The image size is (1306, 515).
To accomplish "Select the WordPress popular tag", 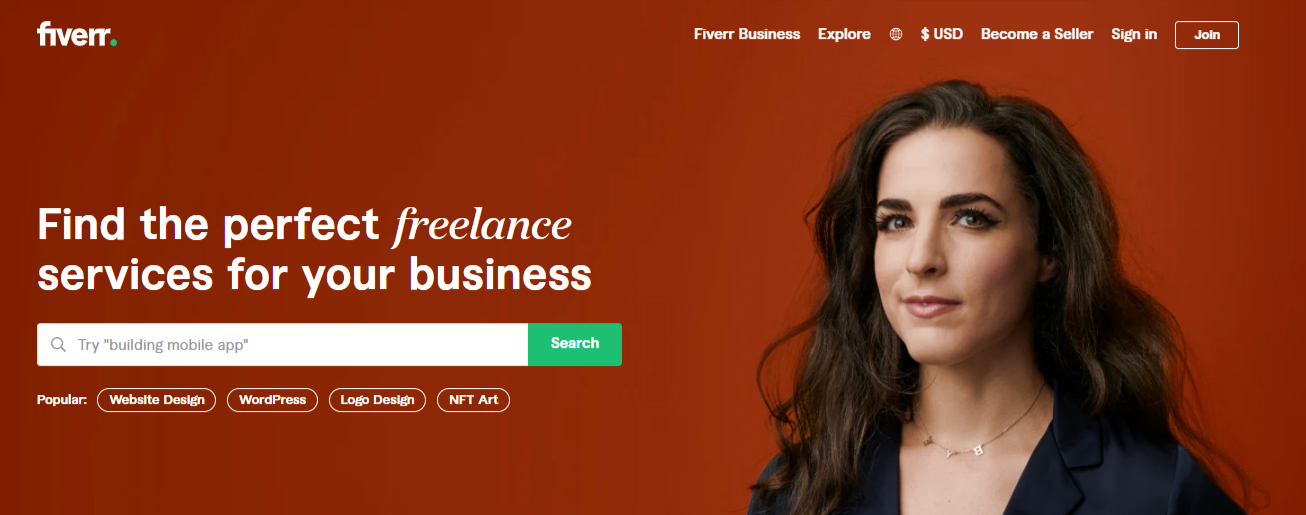I will [273, 400].
